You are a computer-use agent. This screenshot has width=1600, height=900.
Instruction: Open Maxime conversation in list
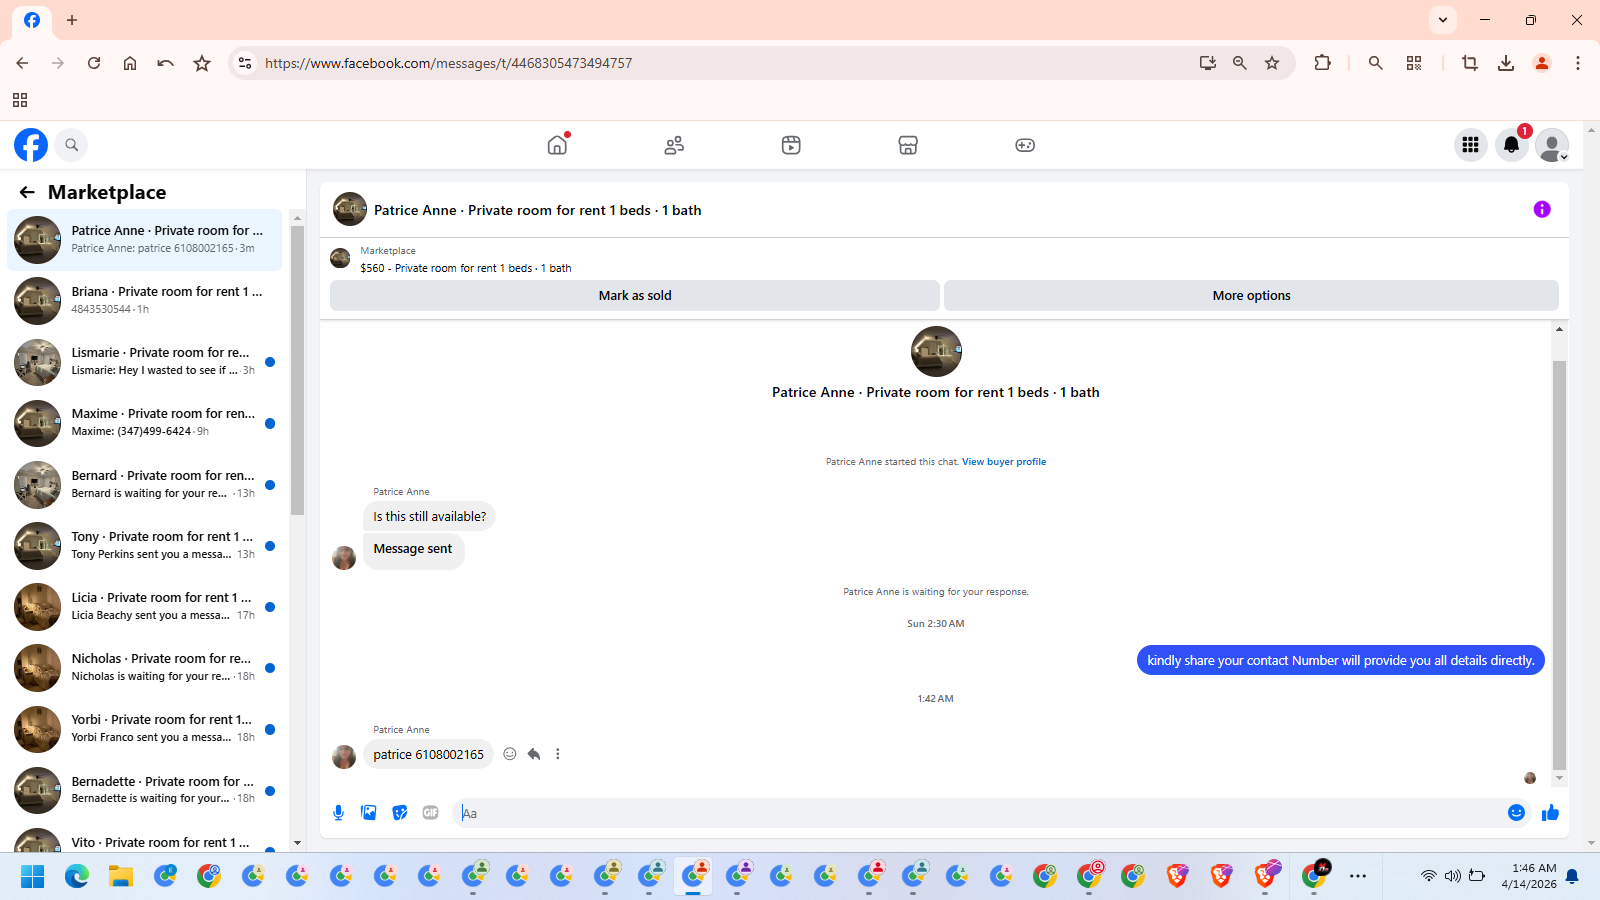(144, 423)
